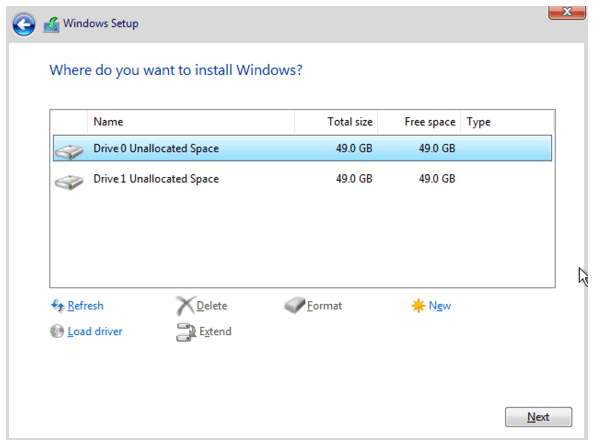This screenshot has height=446, width=600.
Task: Click the Delete X icon
Action: 186,306
